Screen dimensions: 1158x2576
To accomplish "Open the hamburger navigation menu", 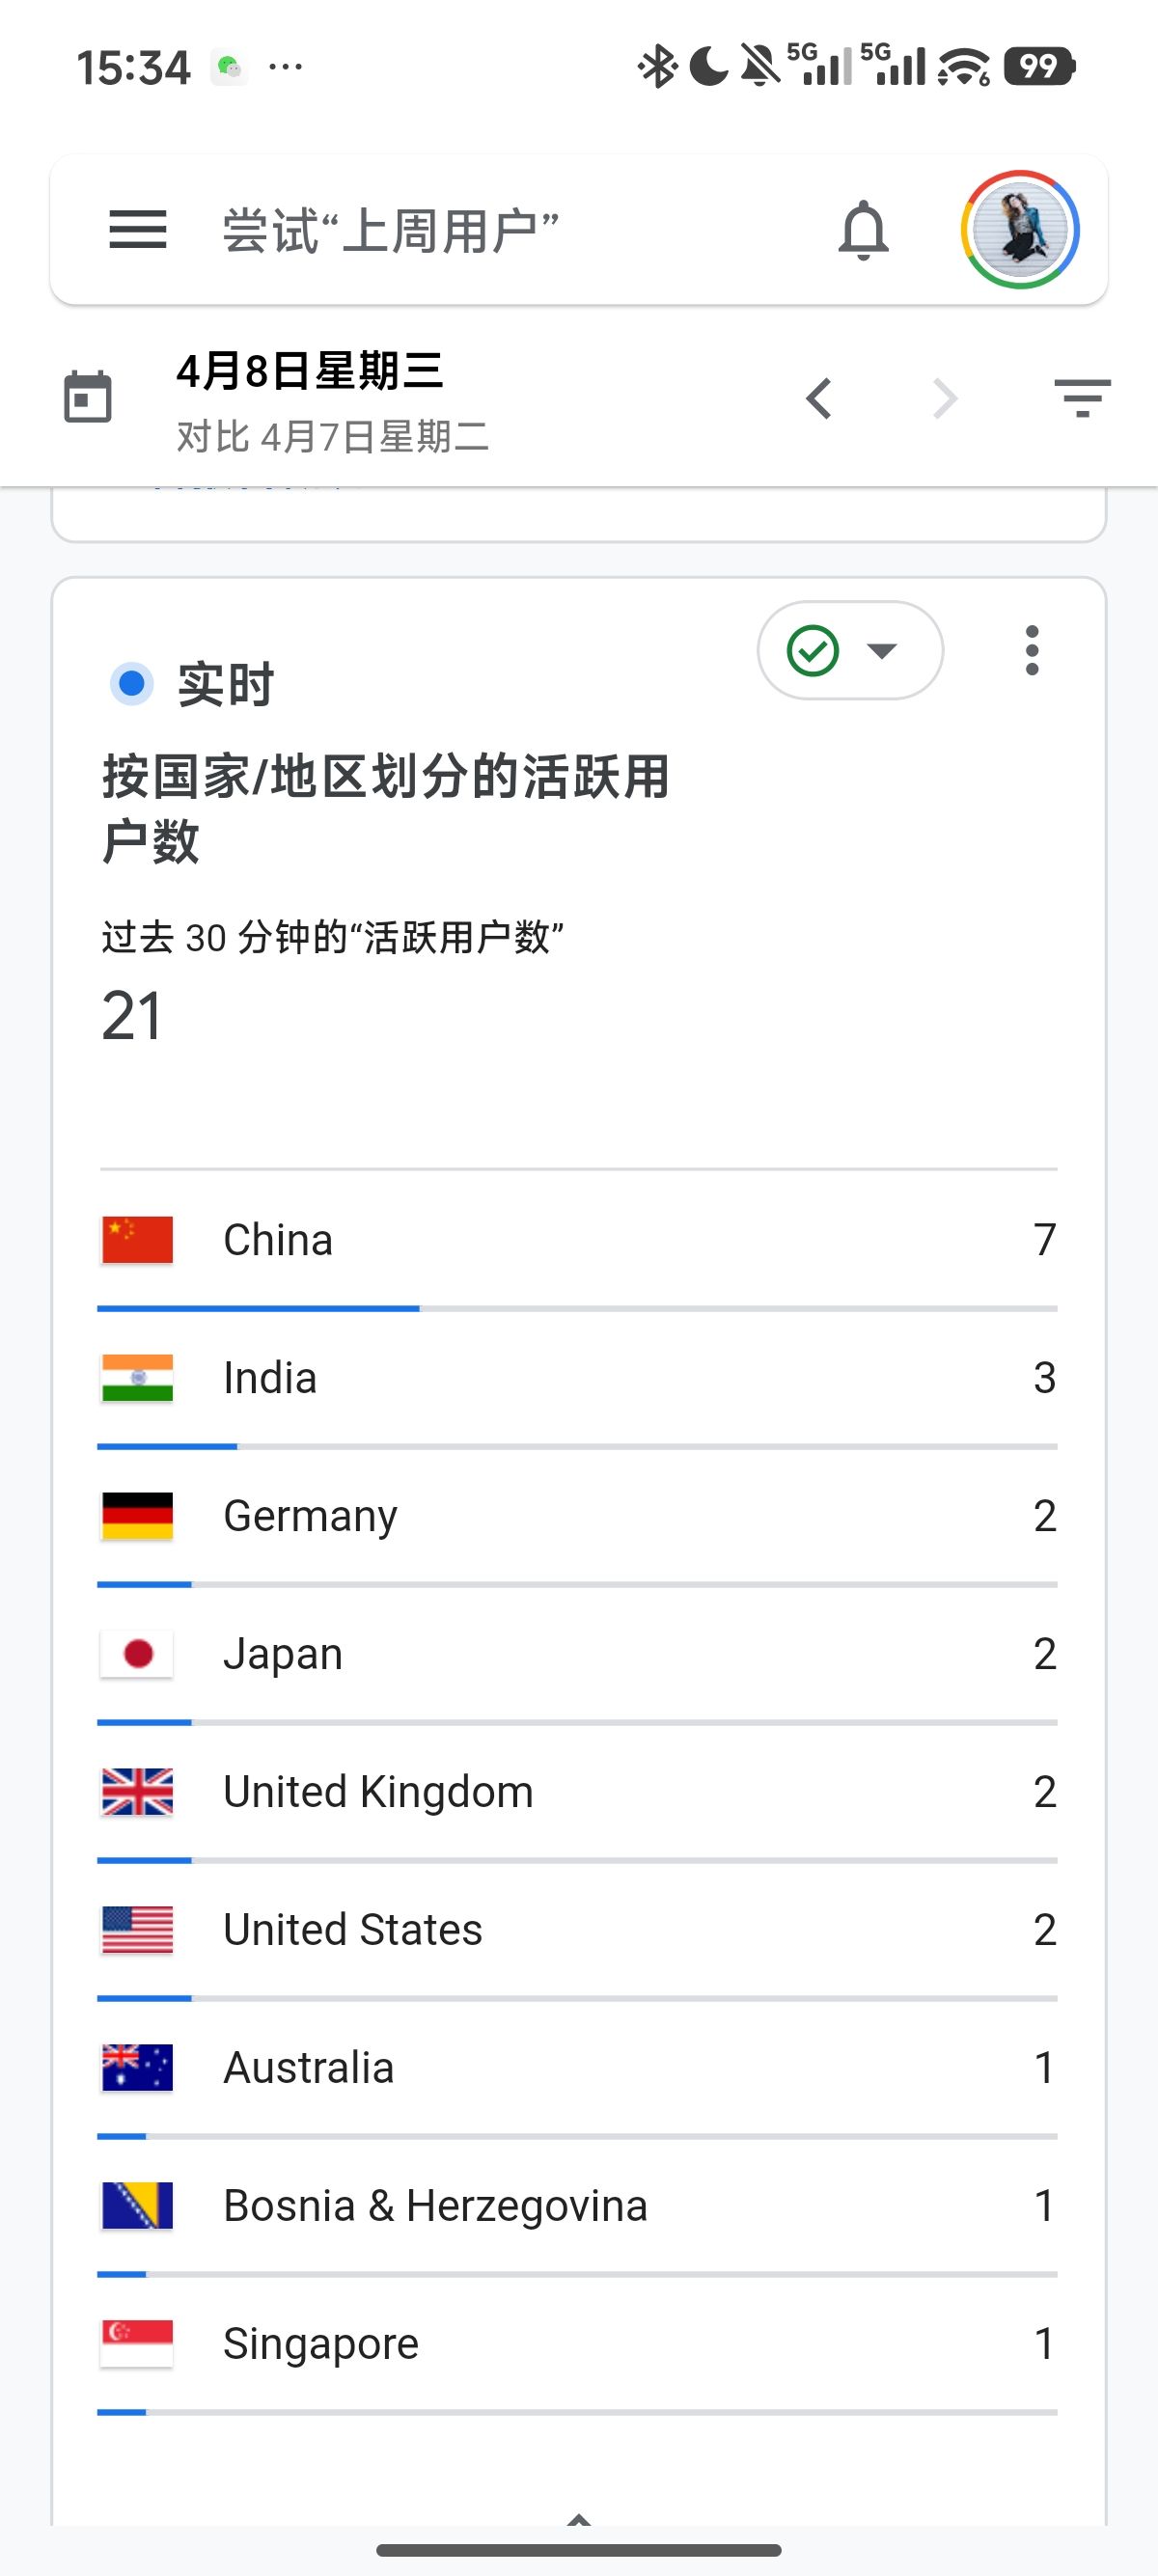I will 138,230.
